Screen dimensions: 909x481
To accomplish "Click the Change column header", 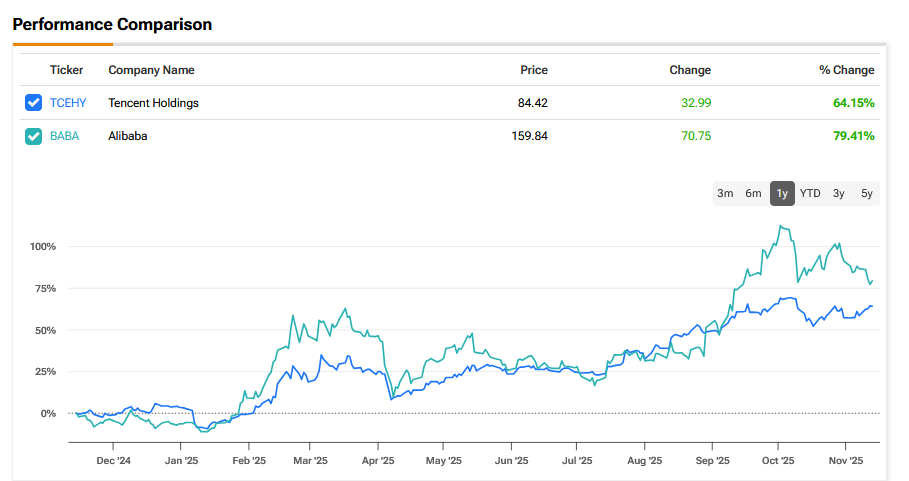I will 690,70.
